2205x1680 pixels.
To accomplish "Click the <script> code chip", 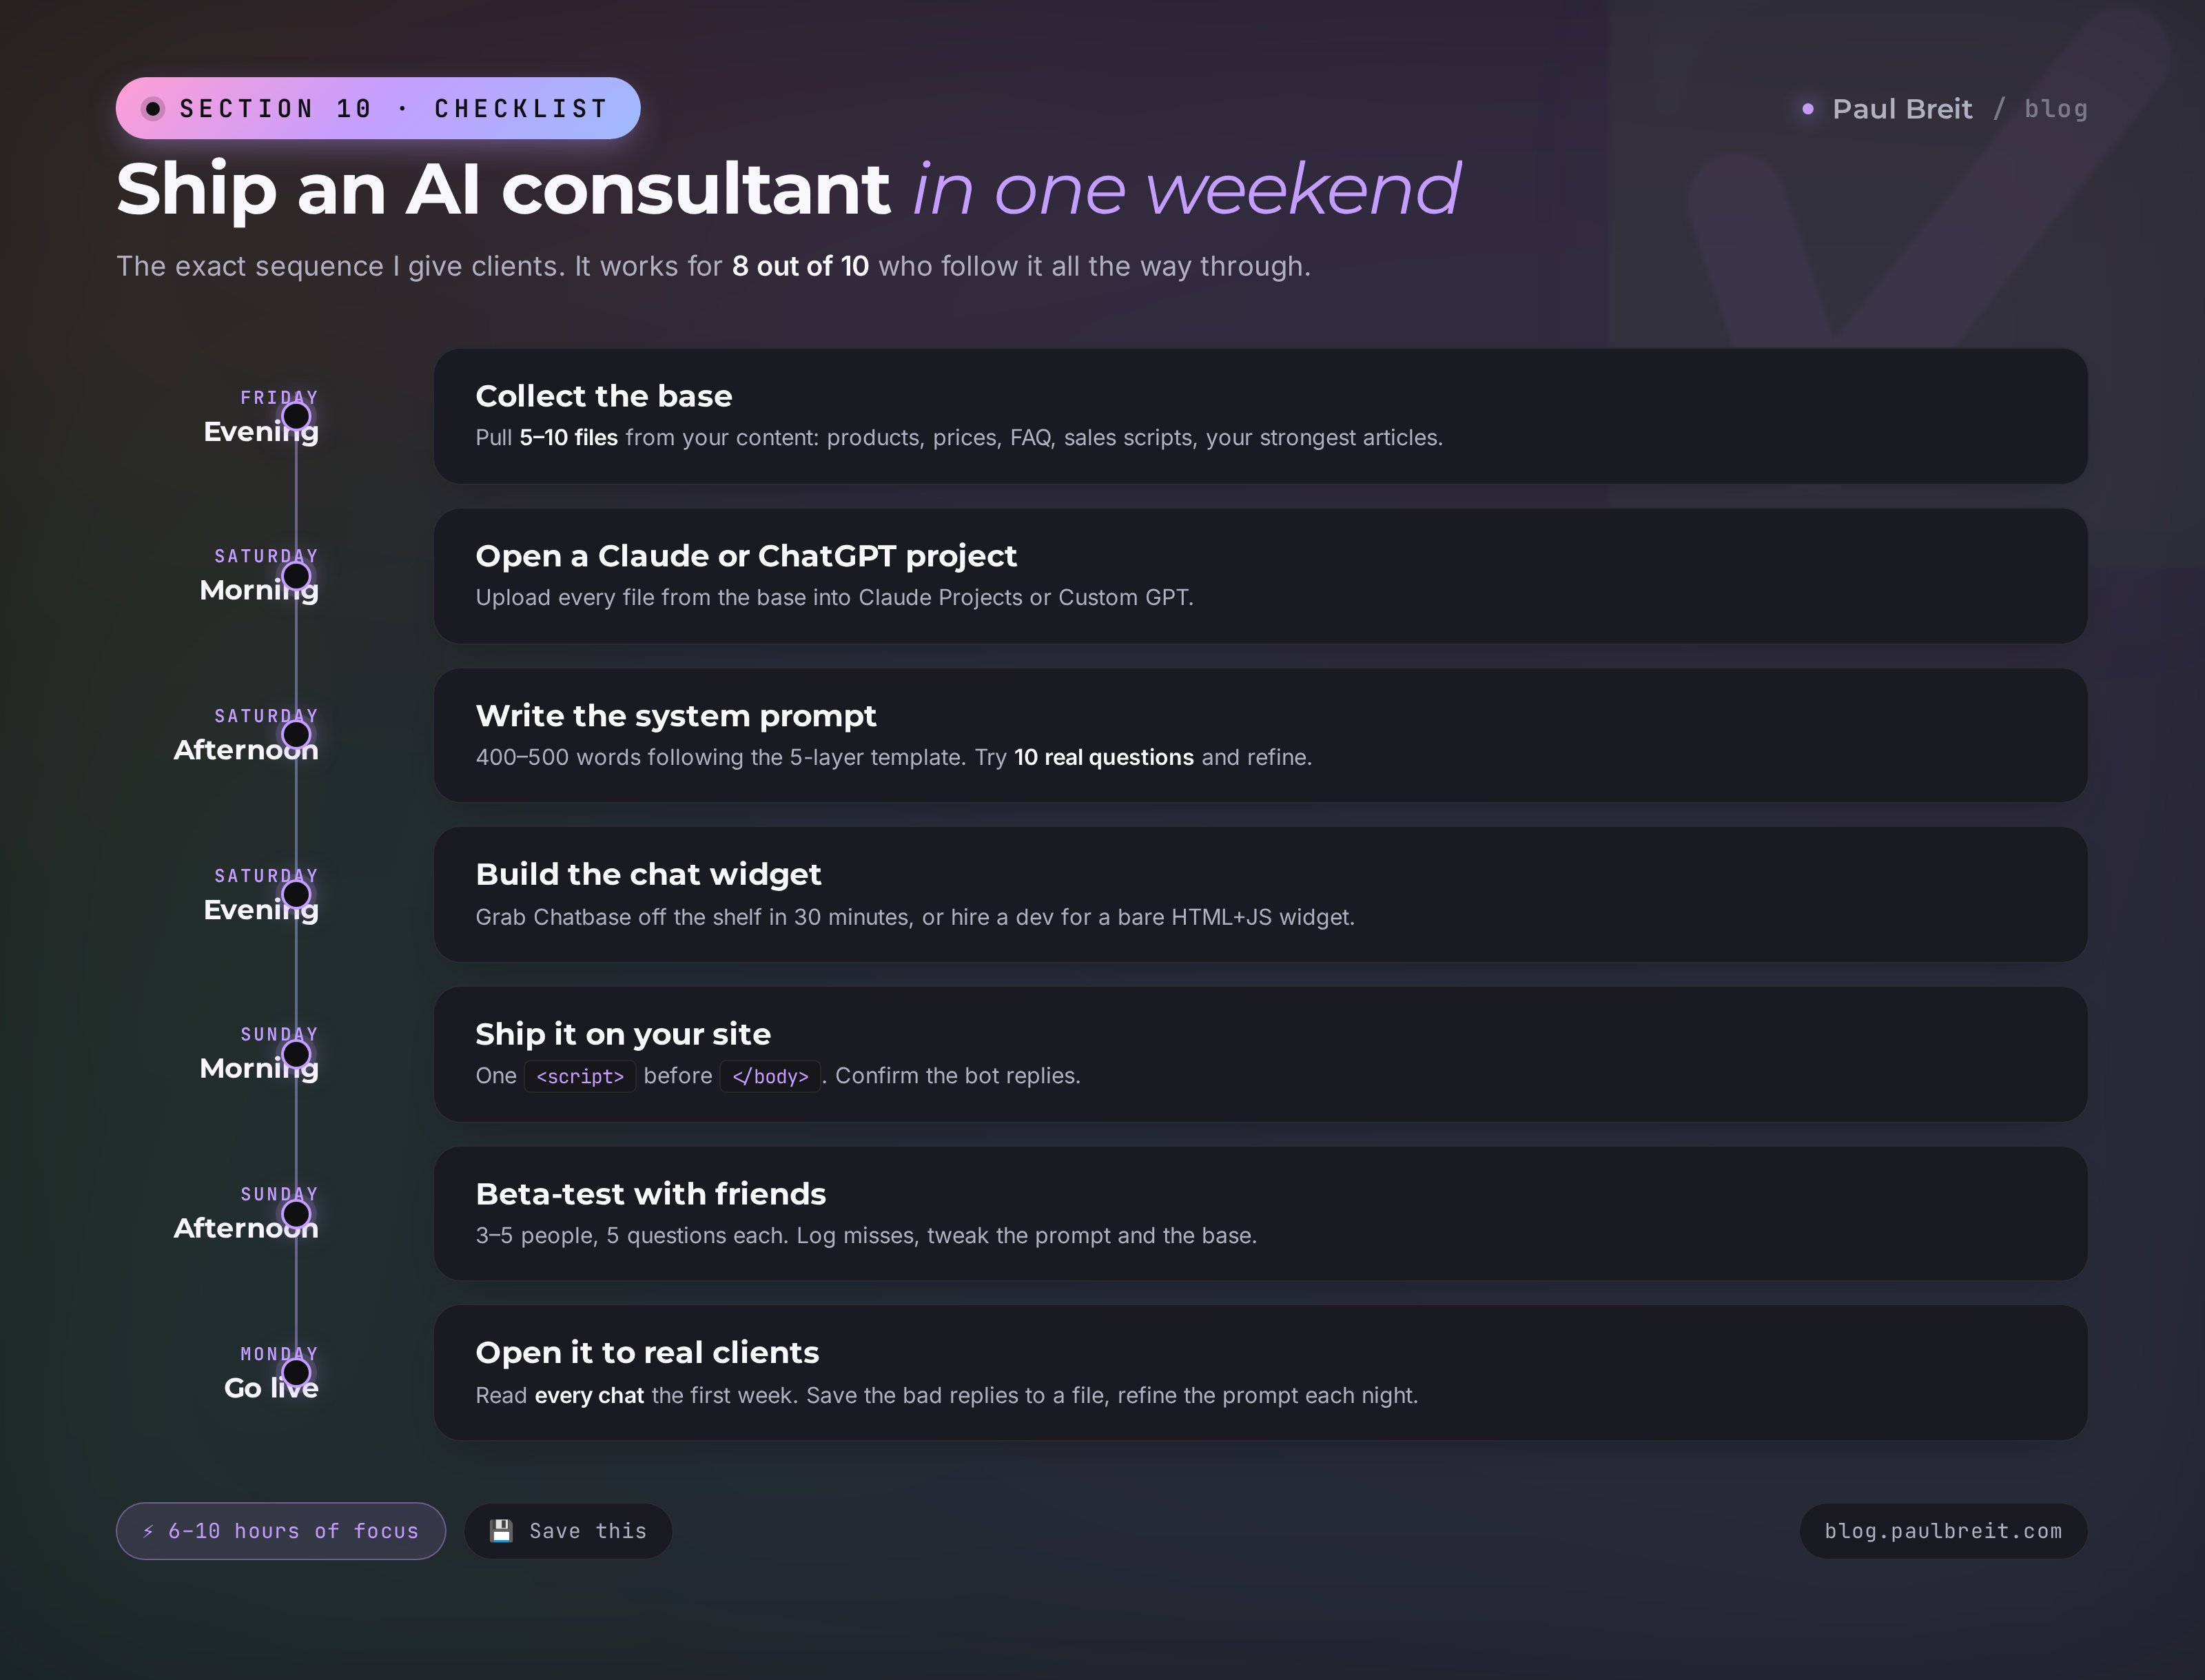I will tap(580, 1076).
